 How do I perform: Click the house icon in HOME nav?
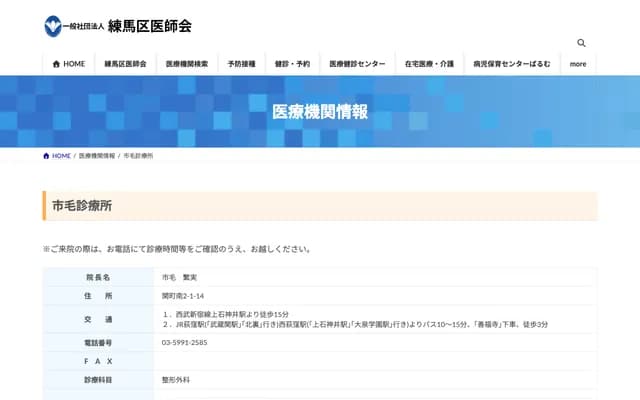[57, 63]
